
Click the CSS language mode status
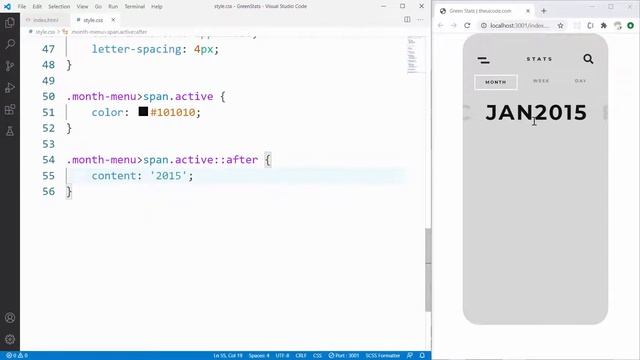318,356
